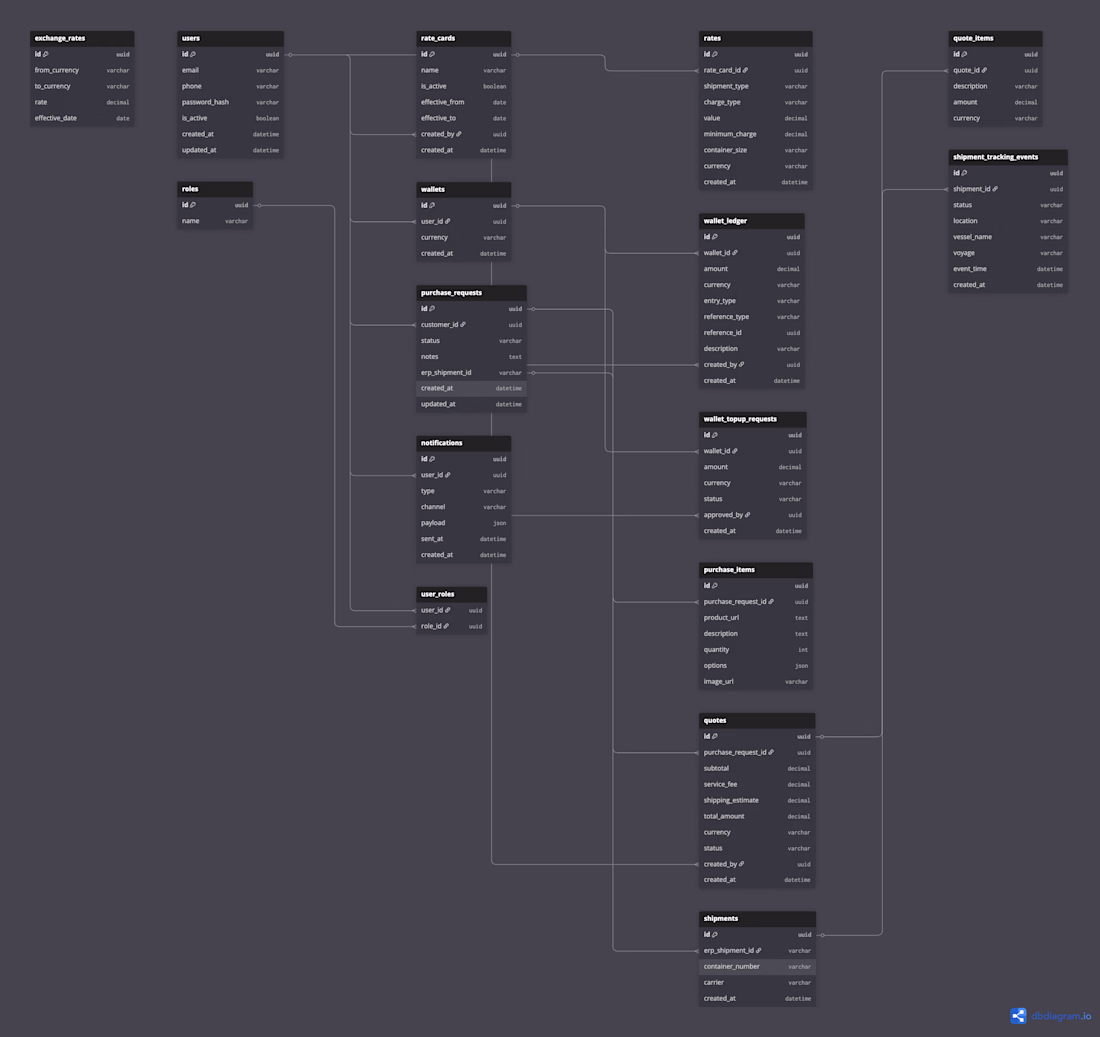Click the quote_items table header
Image resolution: width=1100 pixels, height=1037 pixels.
[995, 39]
